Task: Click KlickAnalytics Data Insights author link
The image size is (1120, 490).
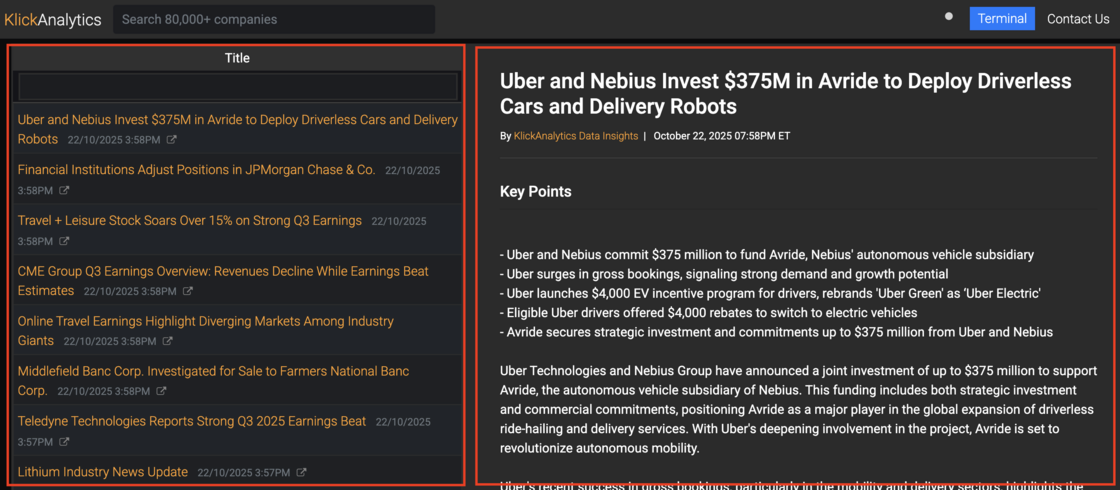Action: (576, 136)
